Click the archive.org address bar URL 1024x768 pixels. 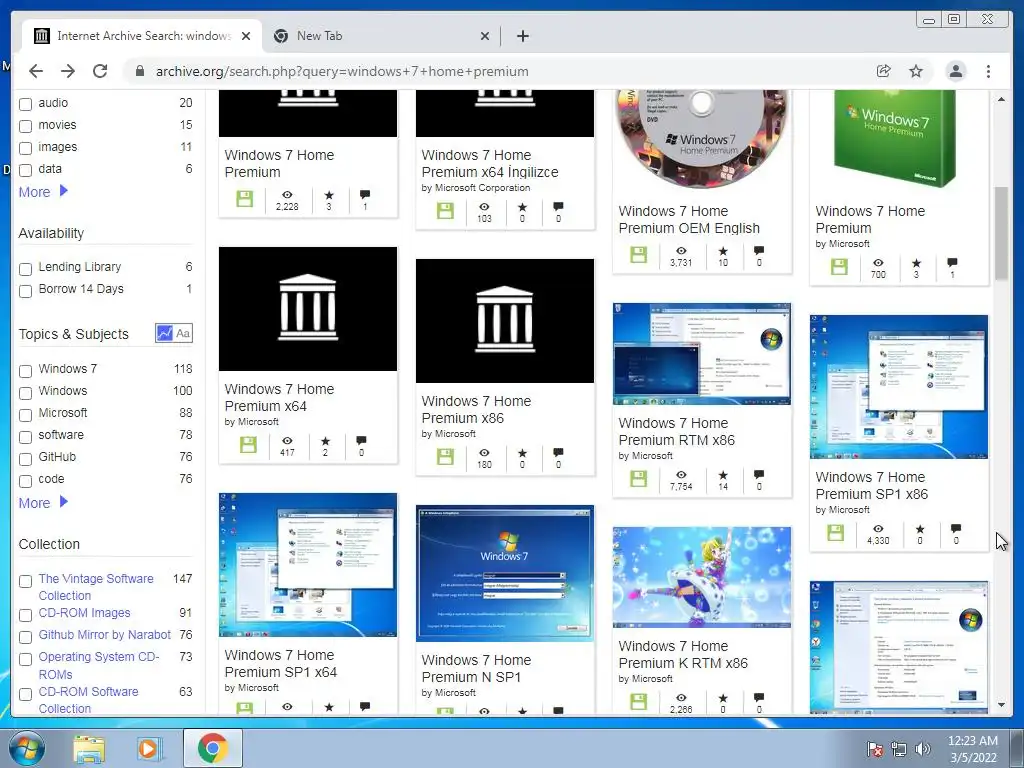[342, 71]
